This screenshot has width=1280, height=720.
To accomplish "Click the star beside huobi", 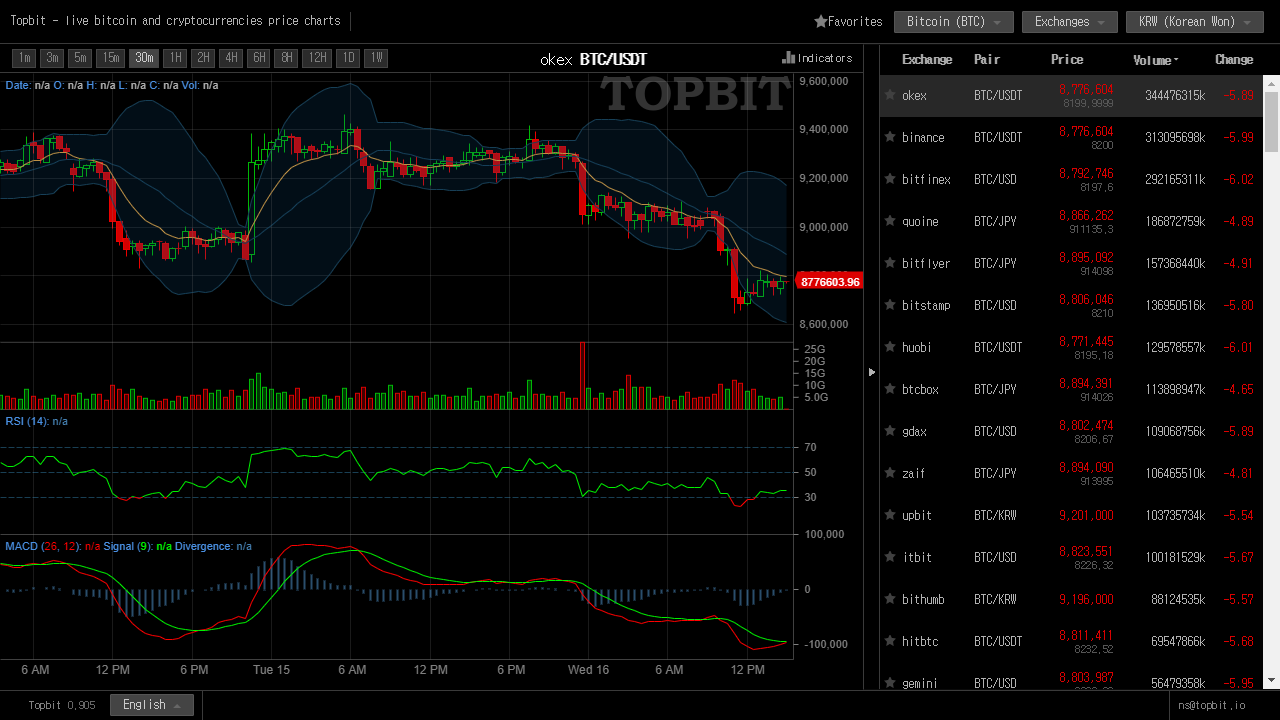I will point(889,347).
